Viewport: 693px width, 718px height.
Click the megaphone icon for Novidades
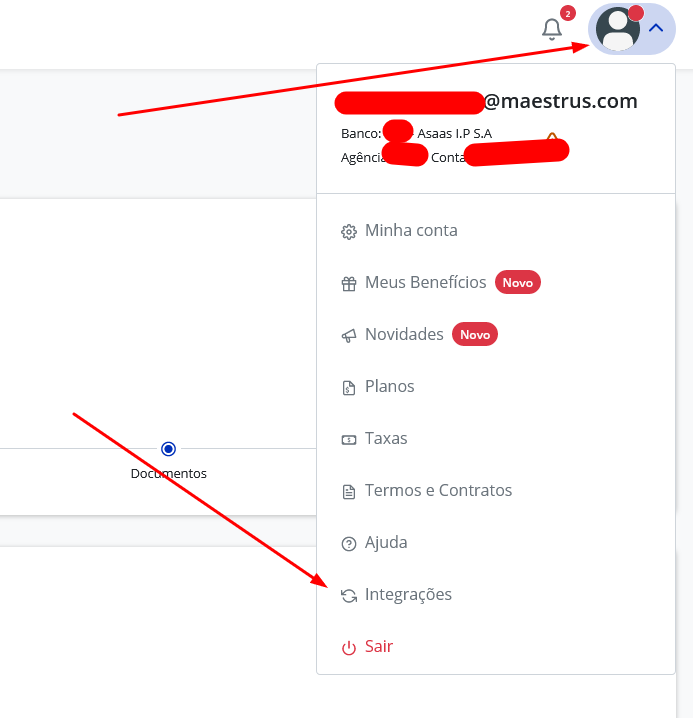[349, 336]
